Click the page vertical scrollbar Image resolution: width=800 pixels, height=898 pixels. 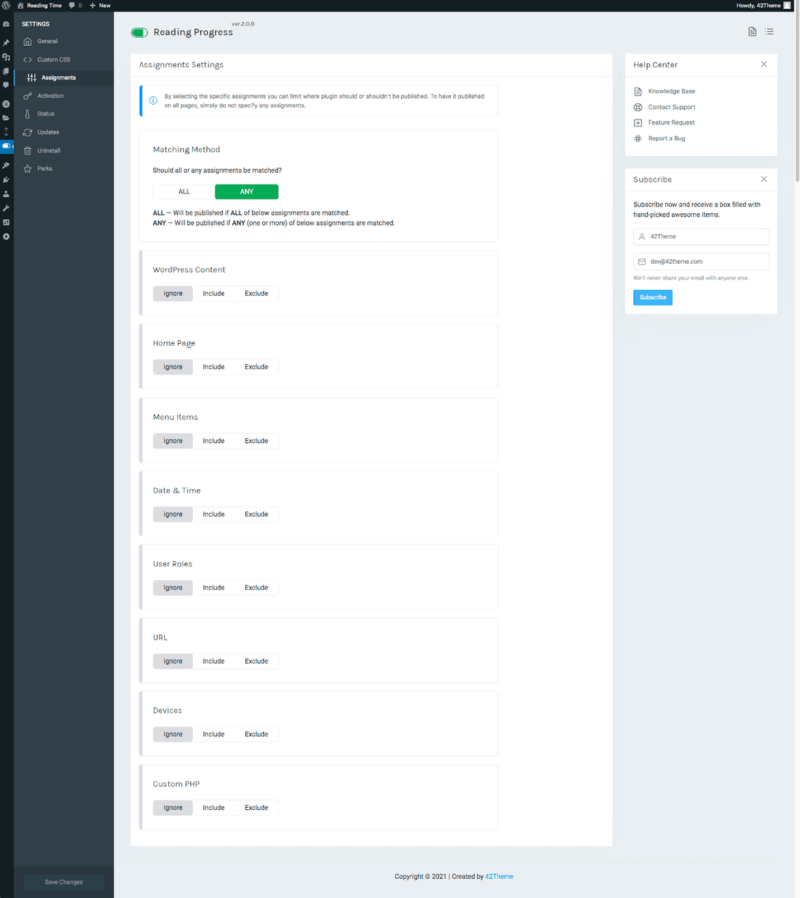pyautogui.click(x=797, y=97)
